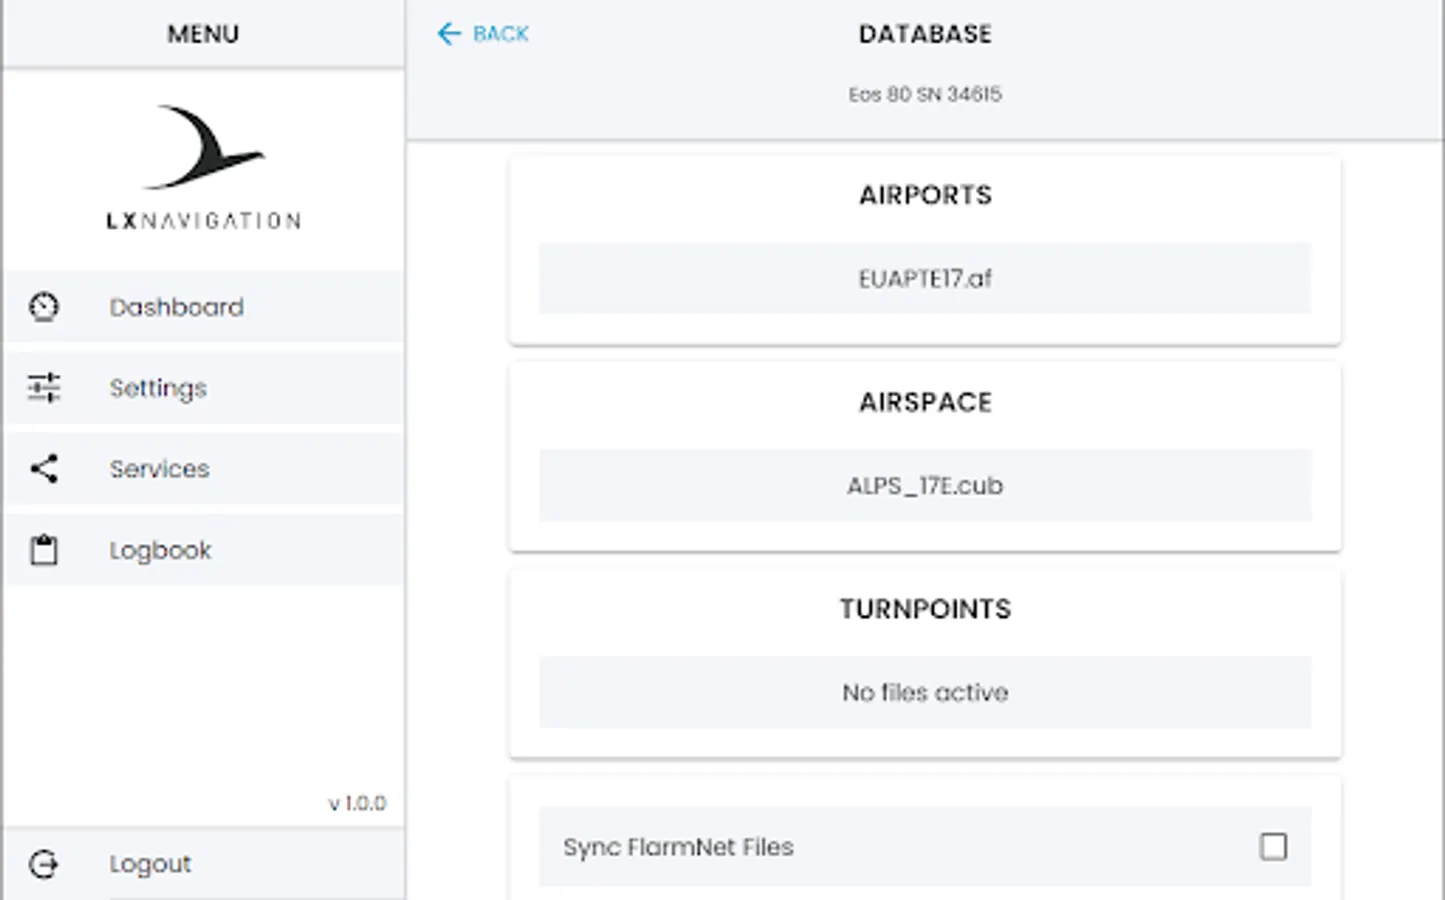Select the ALPS_17E.cub airspace file

(x=925, y=486)
